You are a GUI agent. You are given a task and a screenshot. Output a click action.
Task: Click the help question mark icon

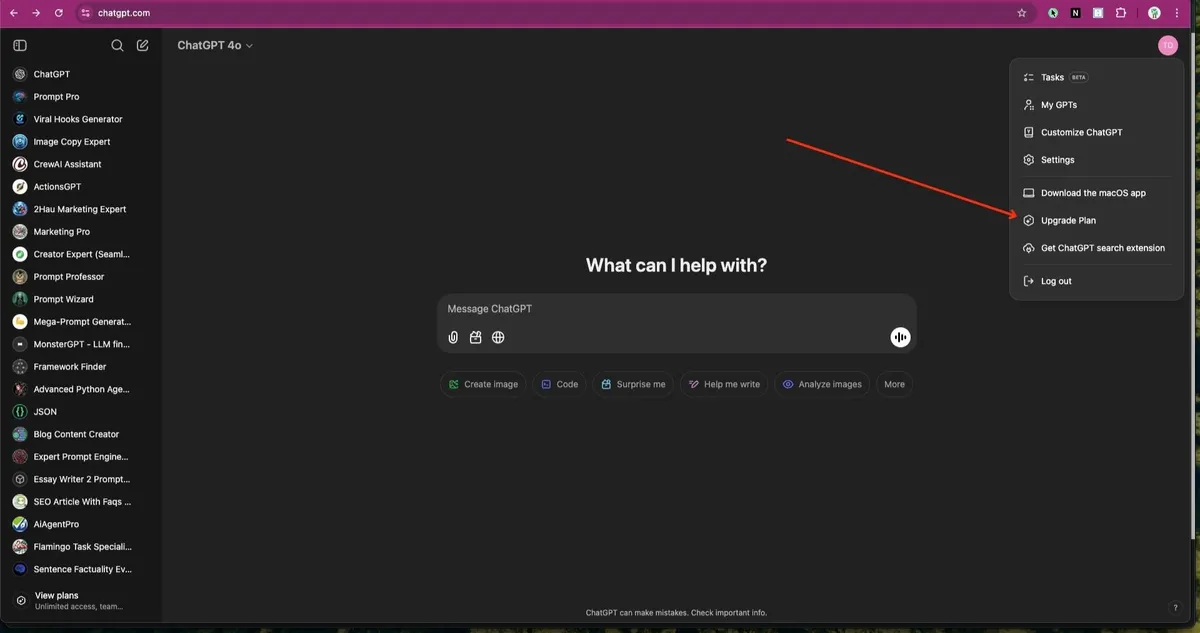(1174, 607)
